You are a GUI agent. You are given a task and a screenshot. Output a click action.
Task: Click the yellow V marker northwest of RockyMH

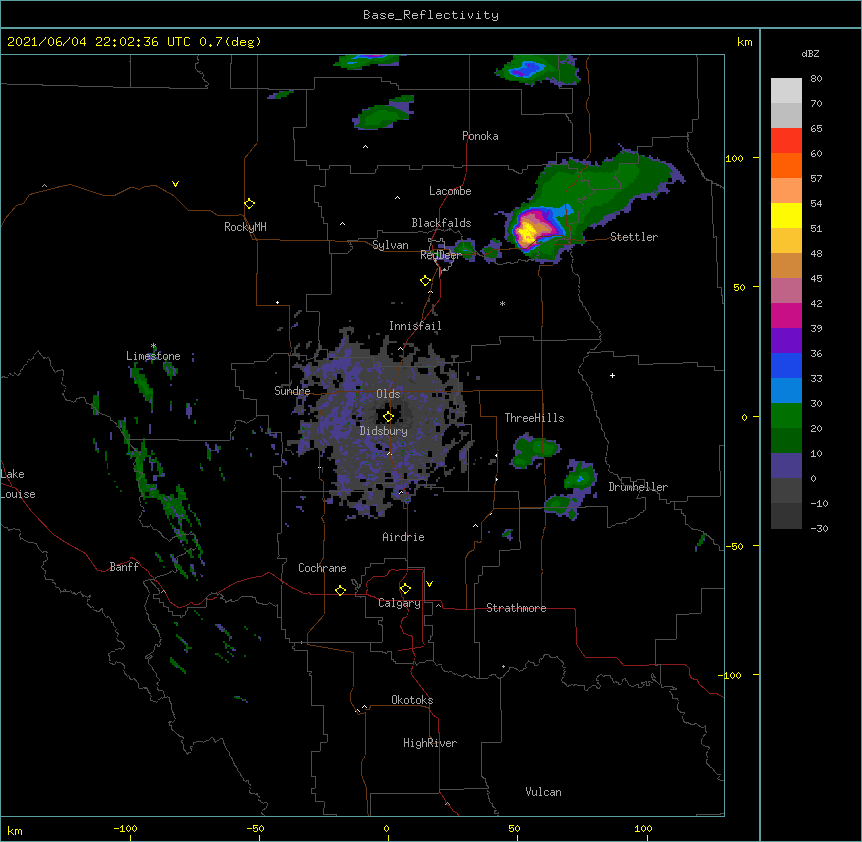[x=175, y=184]
